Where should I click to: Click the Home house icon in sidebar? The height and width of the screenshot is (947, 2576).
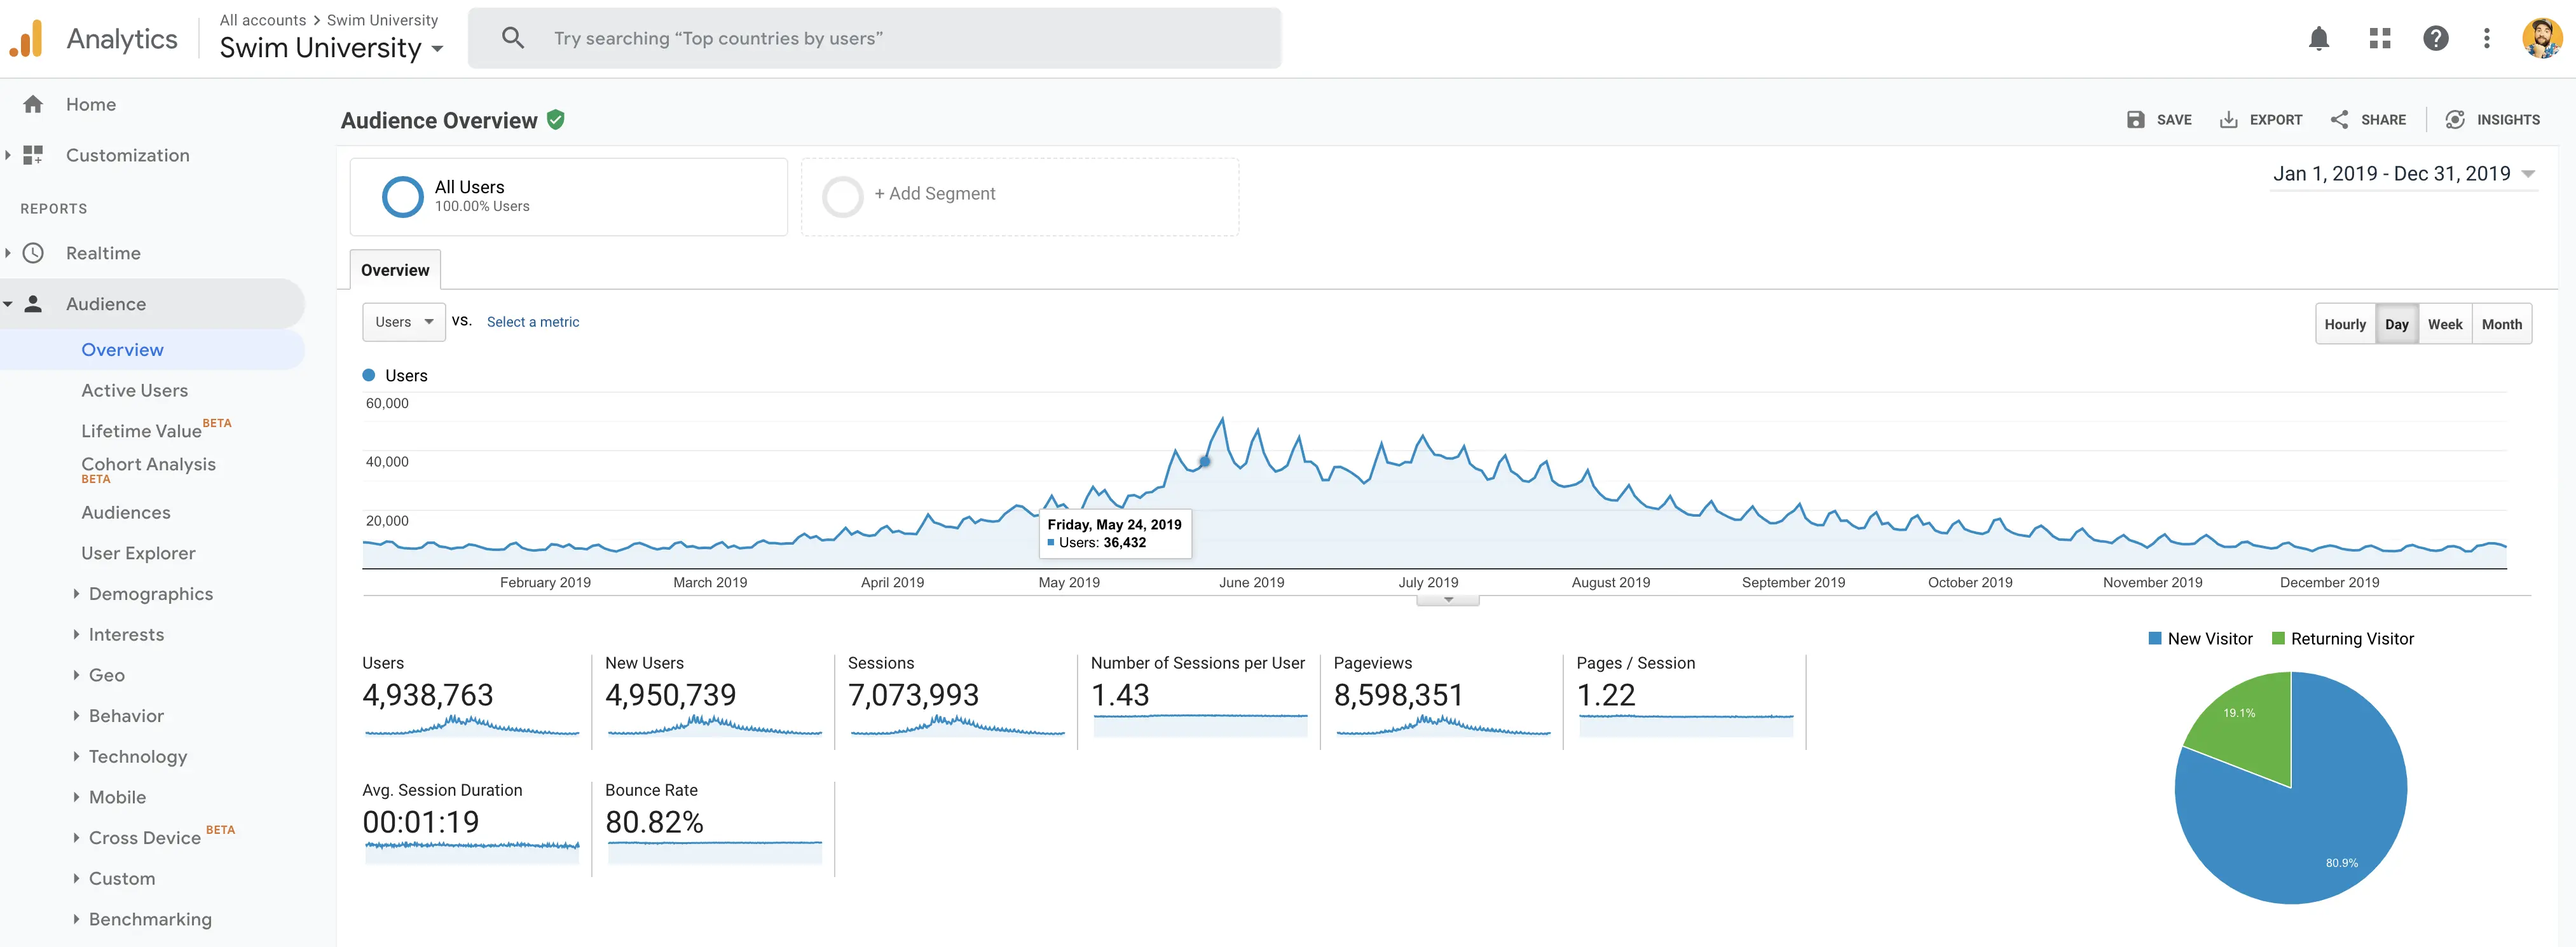point(33,104)
